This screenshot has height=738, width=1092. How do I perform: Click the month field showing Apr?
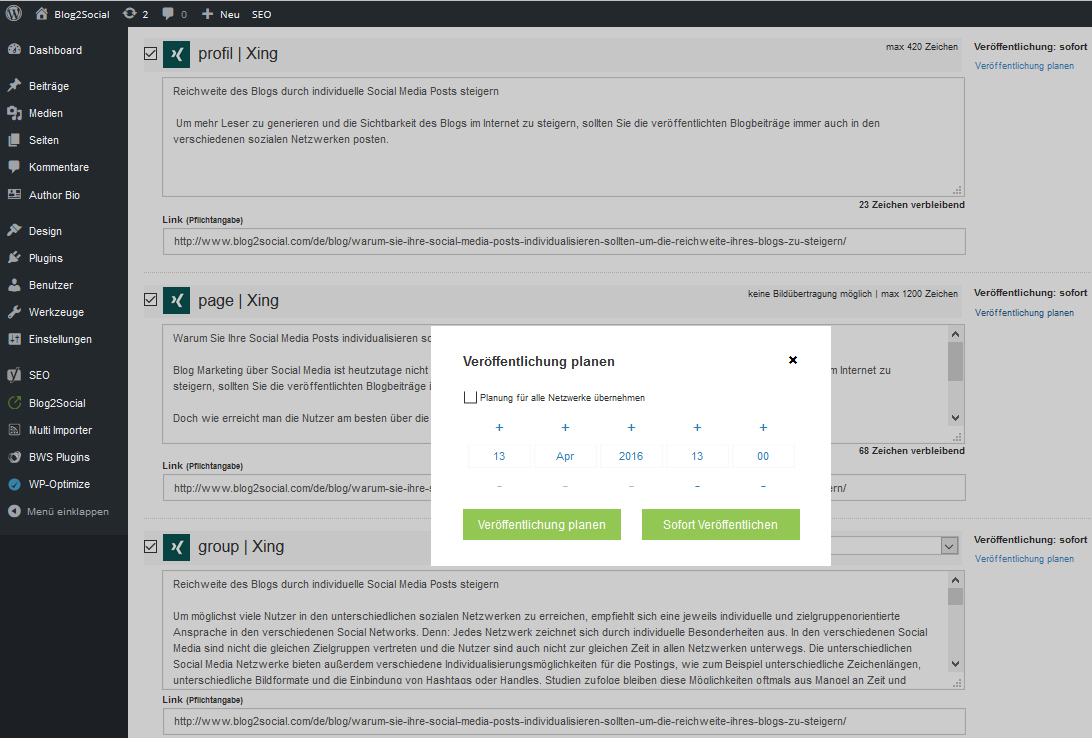(565, 456)
